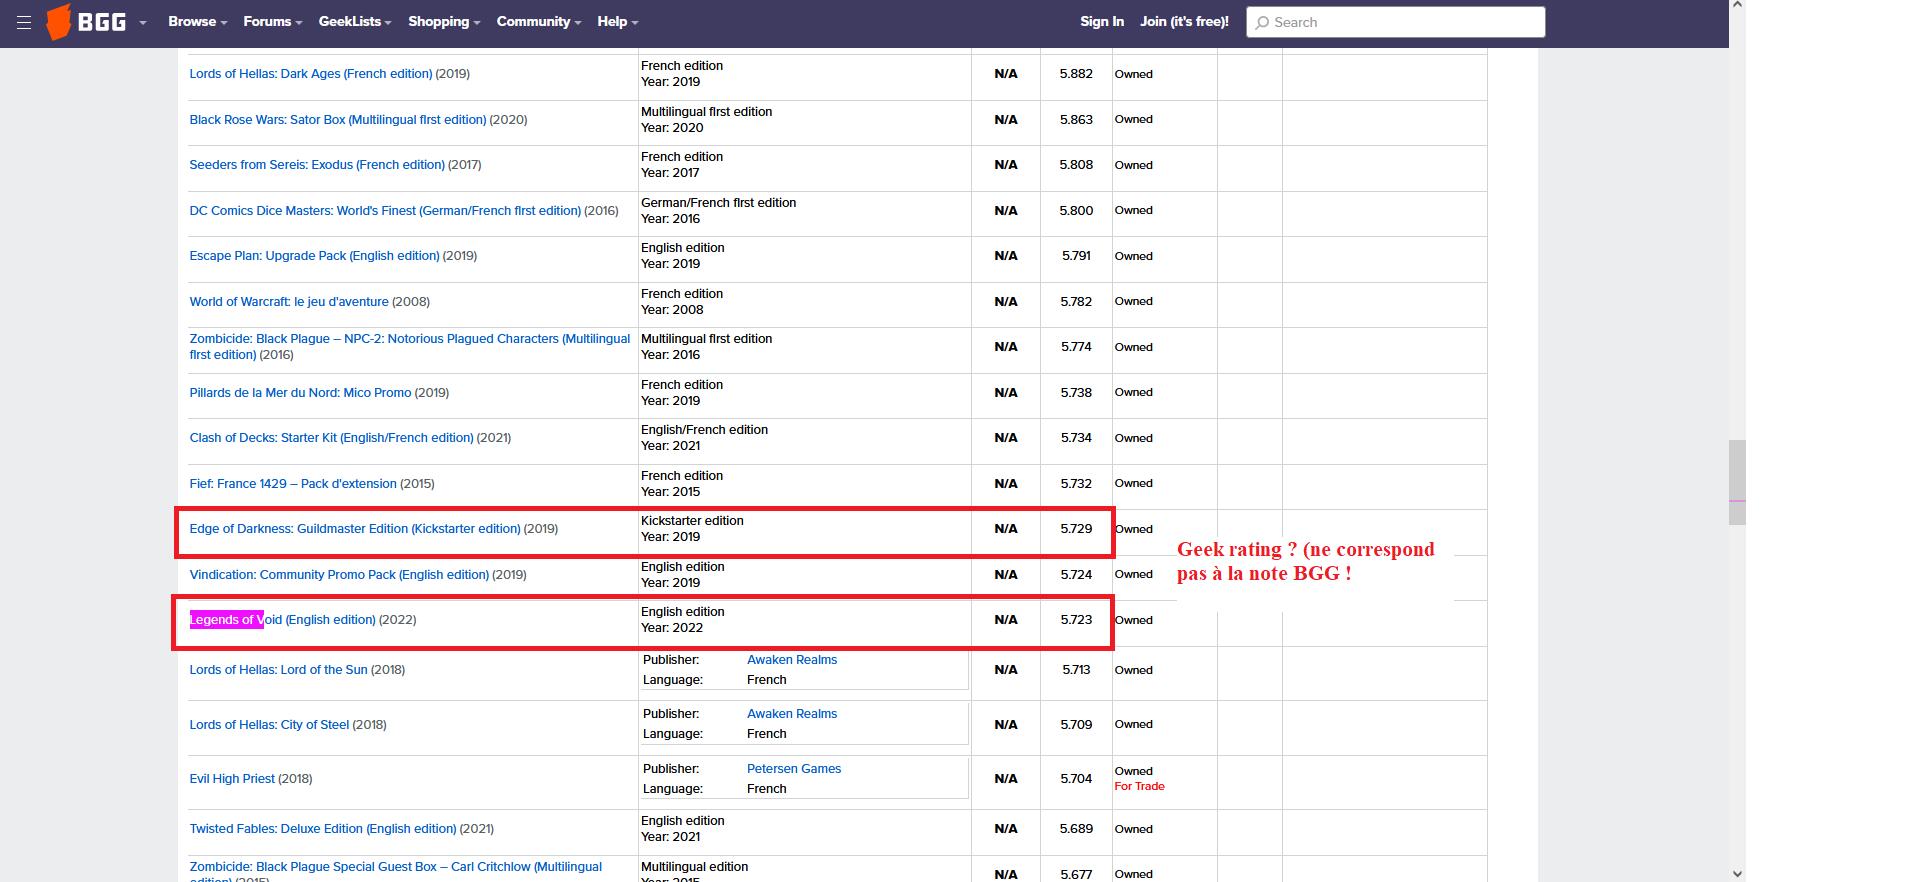This screenshot has height=882, width=1920.
Task: Click the Petersen Games publisher link
Action: pos(793,769)
